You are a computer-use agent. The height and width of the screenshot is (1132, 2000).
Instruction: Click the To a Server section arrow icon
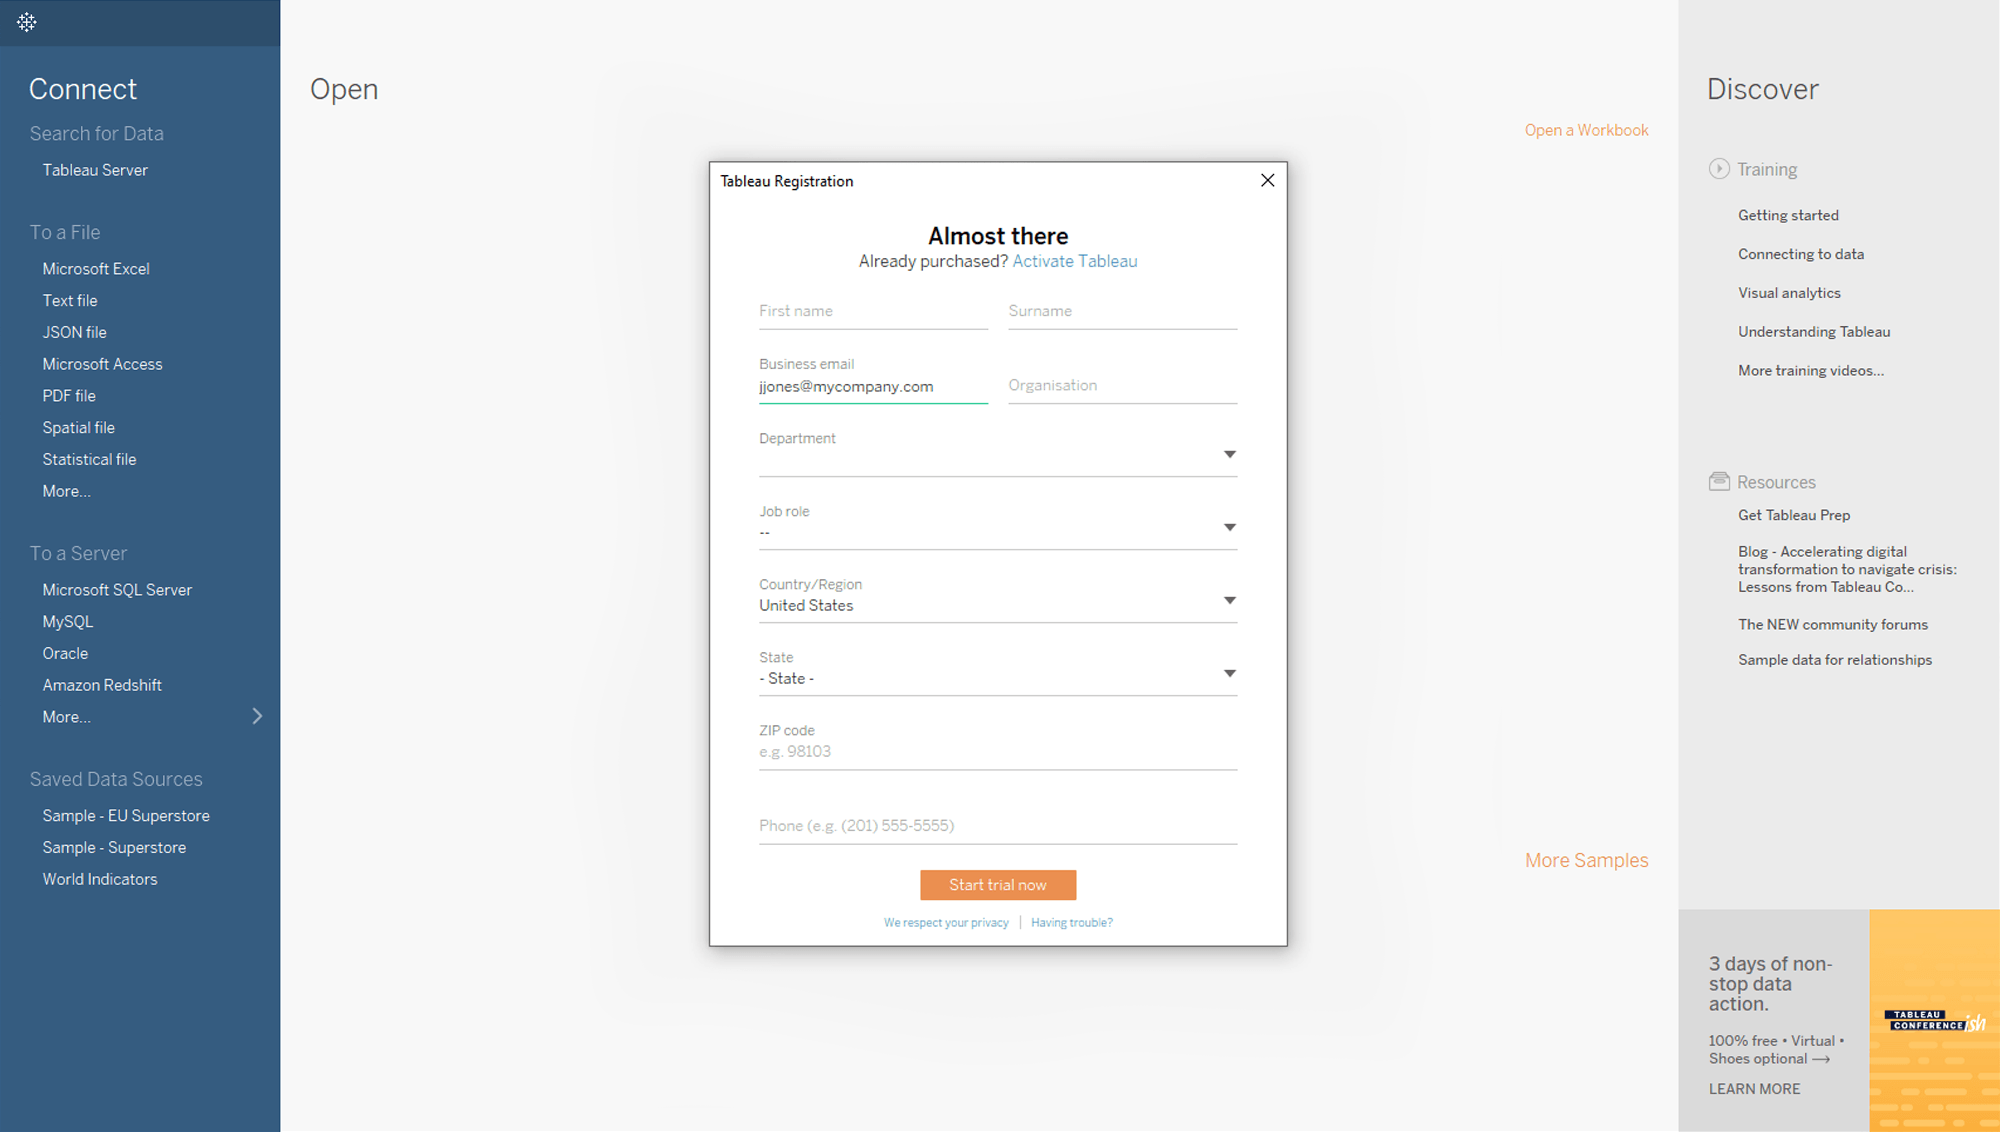click(260, 716)
